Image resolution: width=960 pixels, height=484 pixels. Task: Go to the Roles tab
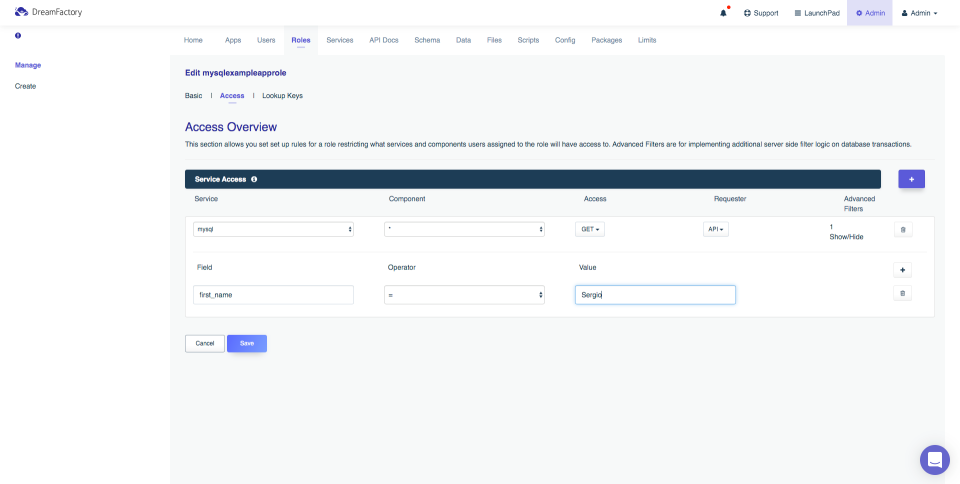pyautogui.click(x=301, y=40)
